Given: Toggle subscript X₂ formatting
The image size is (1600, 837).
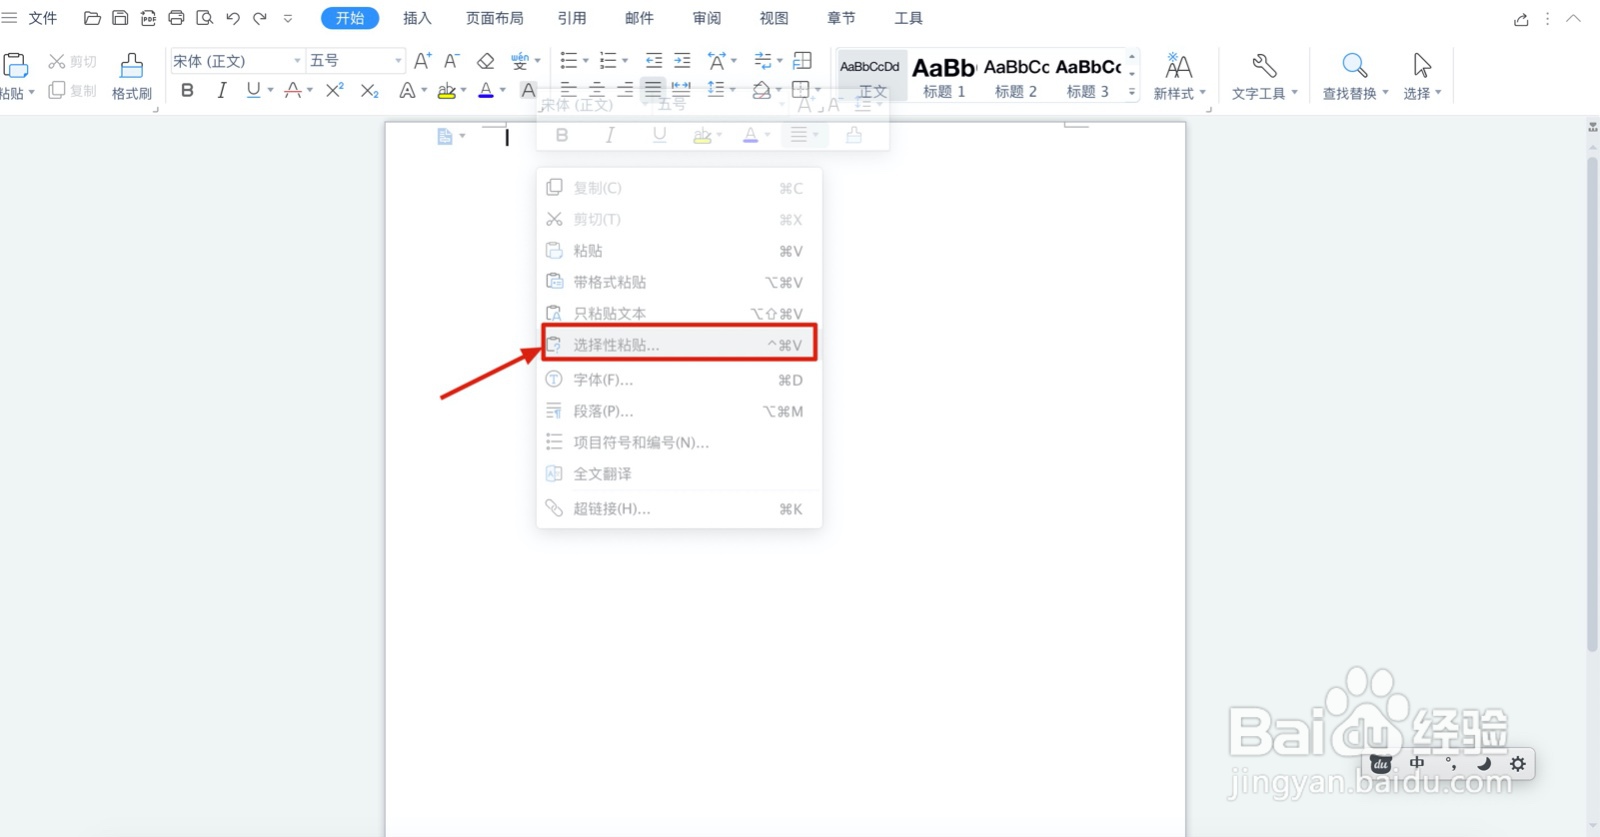Looking at the screenshot, I should (370, 90).
